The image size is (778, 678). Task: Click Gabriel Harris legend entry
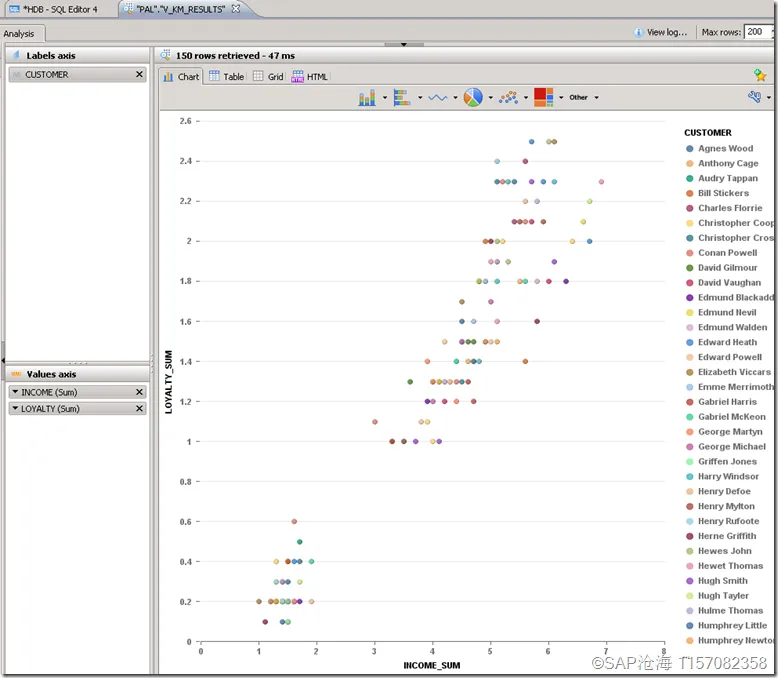pos(721,402)
